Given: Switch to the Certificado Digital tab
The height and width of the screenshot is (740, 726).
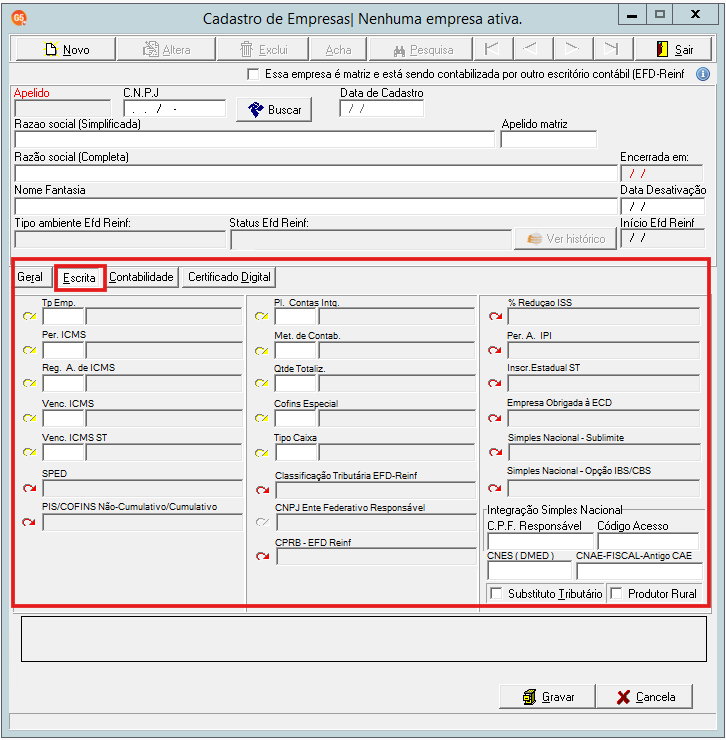Looking at the screenshot, I should pyautogui.click(x=229, y=277).
